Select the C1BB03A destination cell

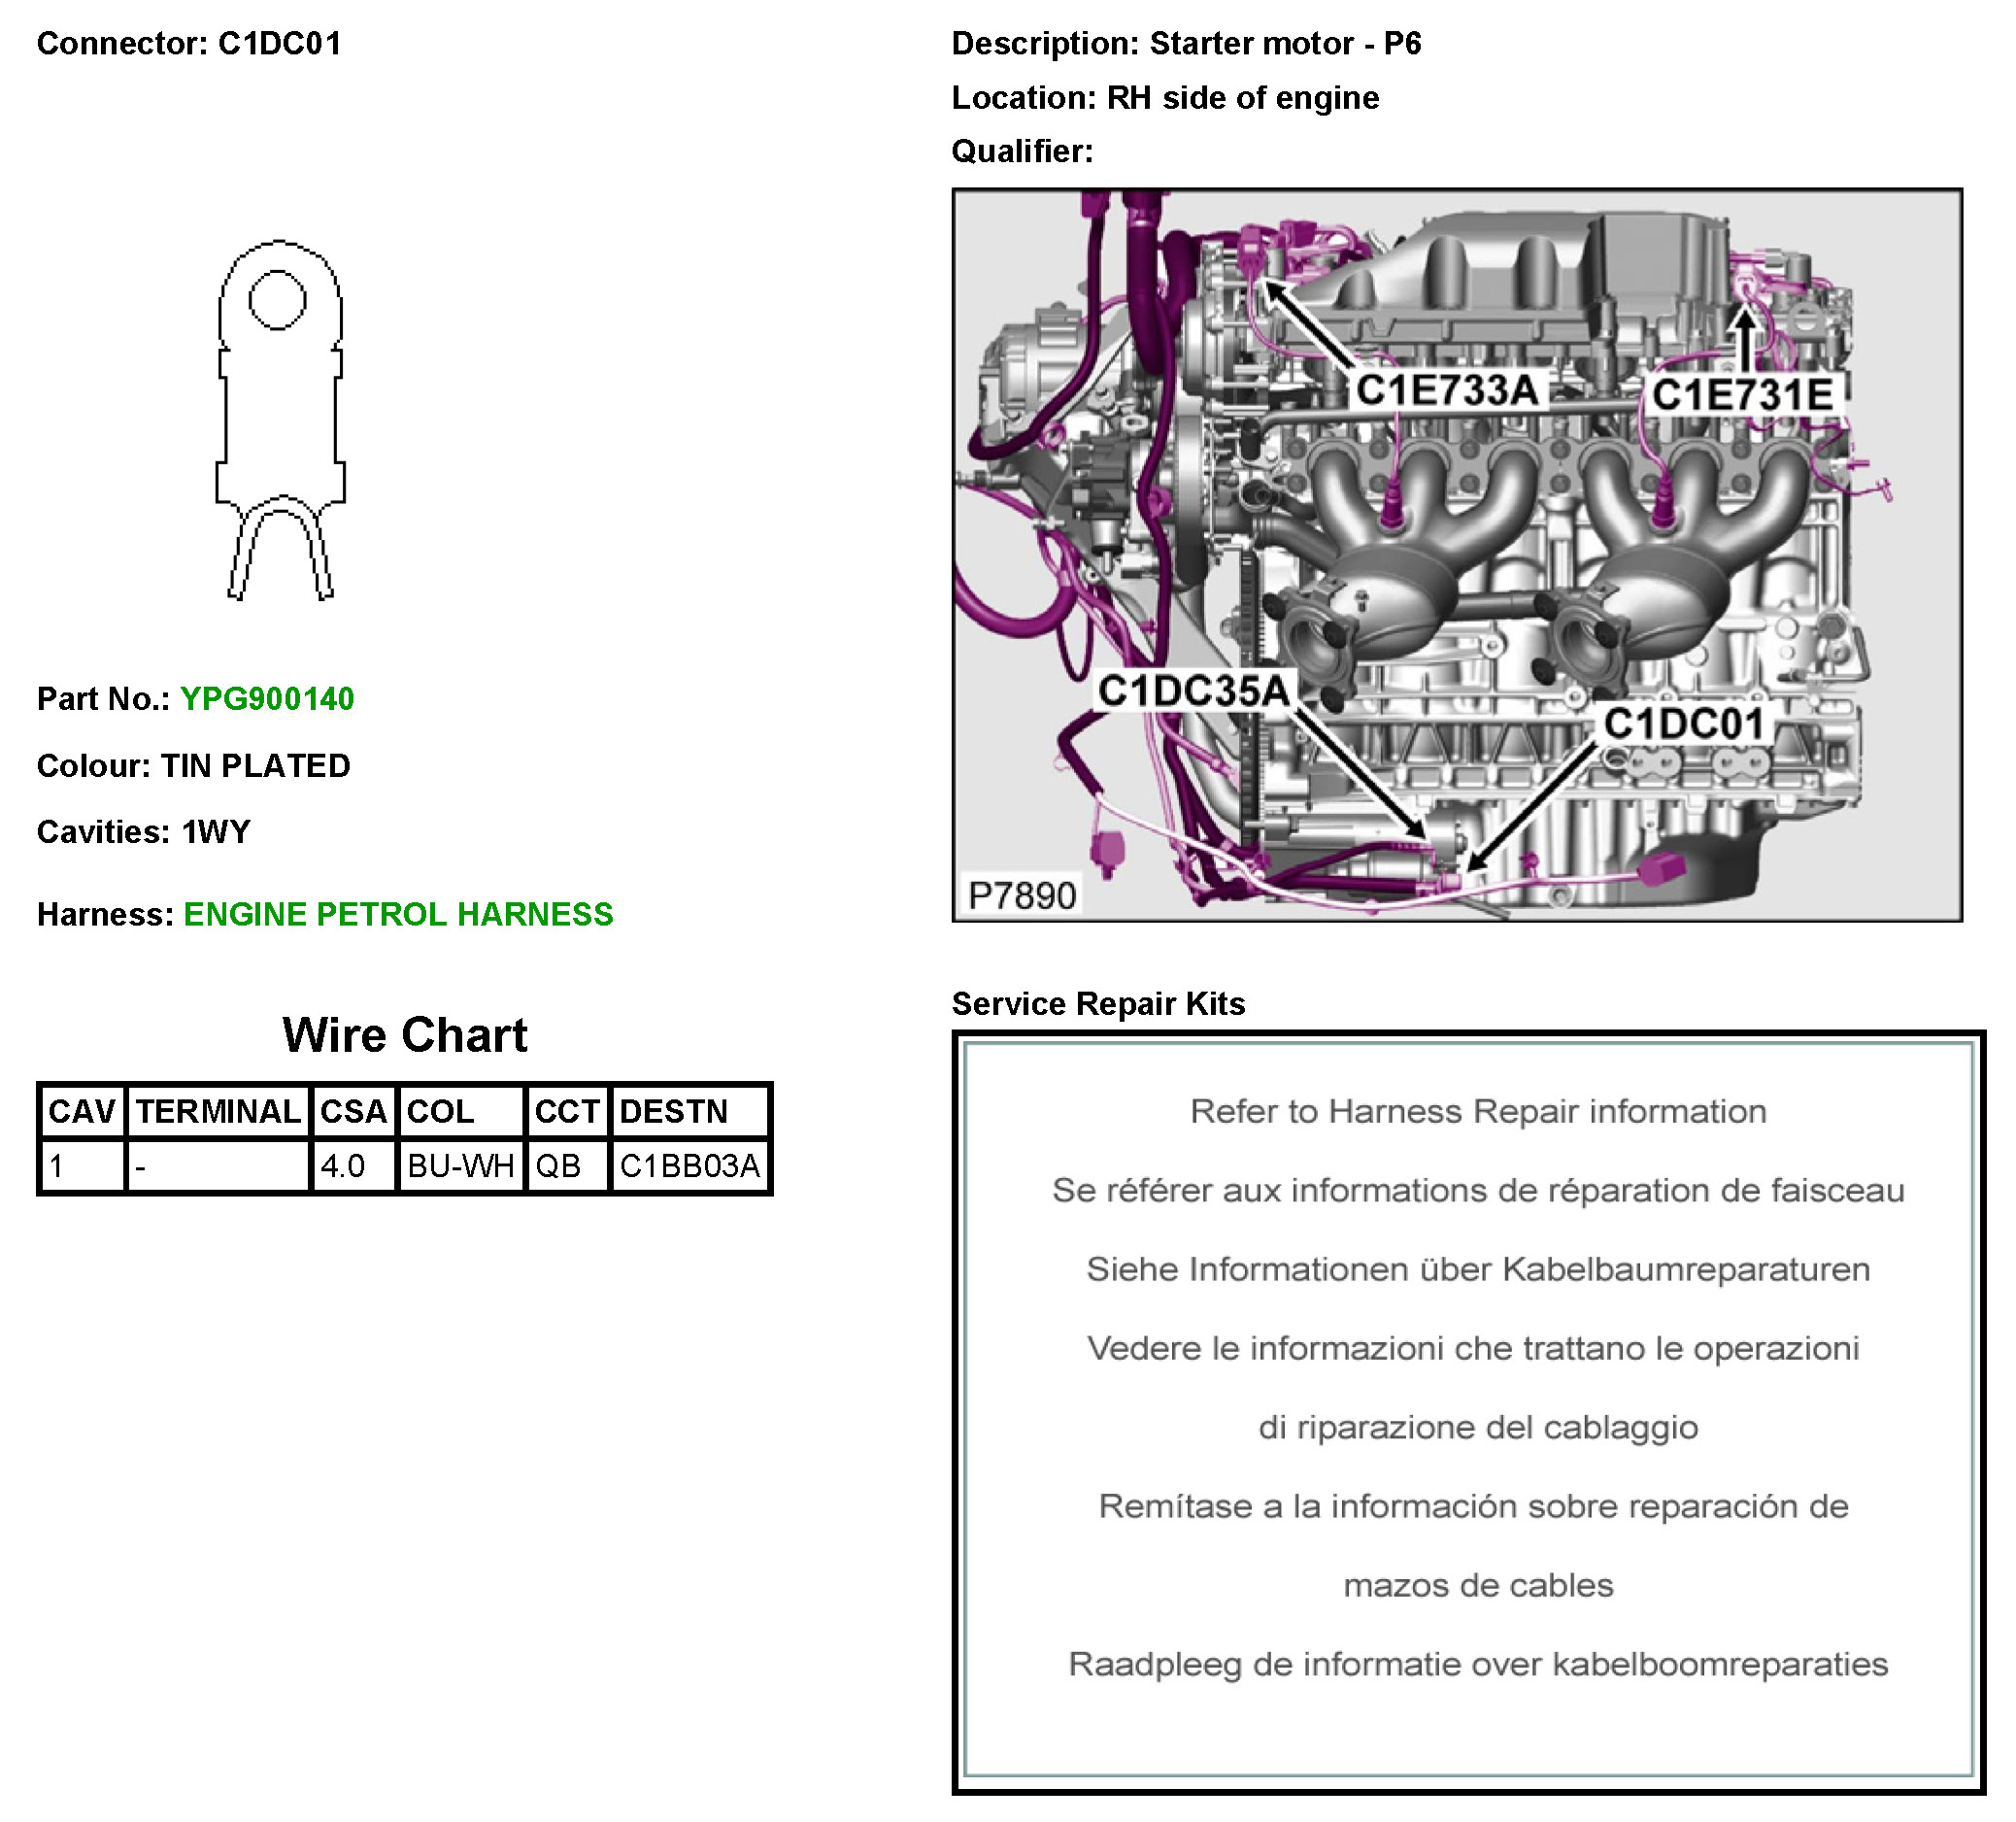689,1166
